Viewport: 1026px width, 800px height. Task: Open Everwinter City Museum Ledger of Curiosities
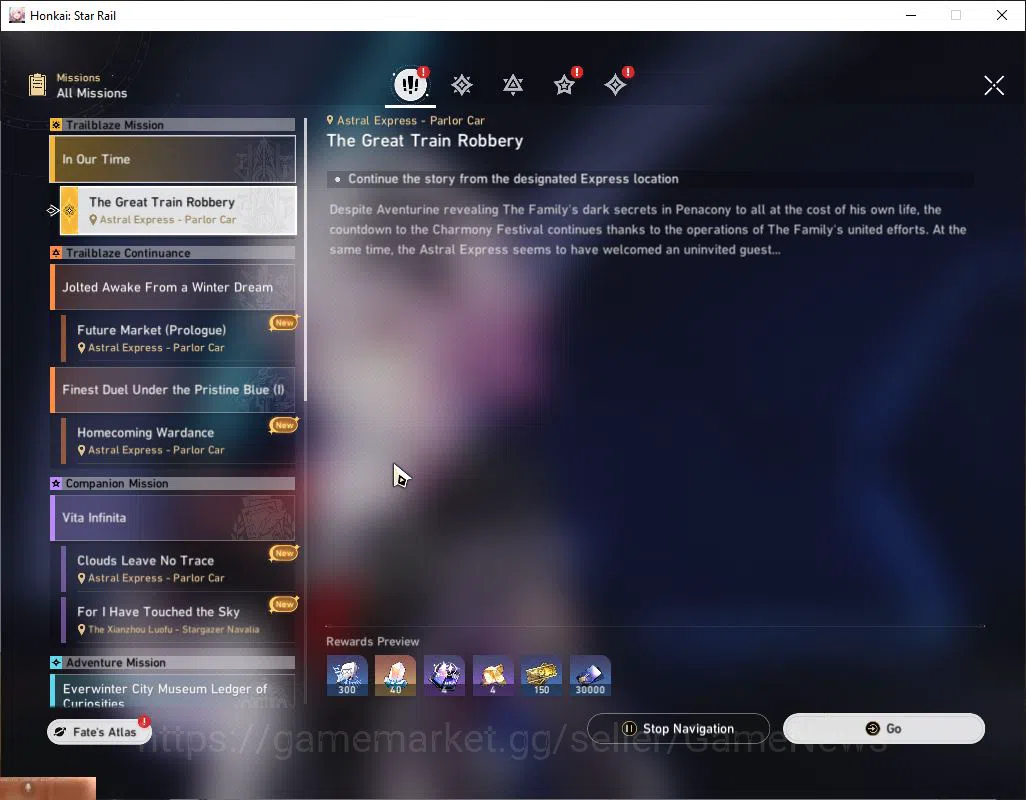[x=173, y=692]
